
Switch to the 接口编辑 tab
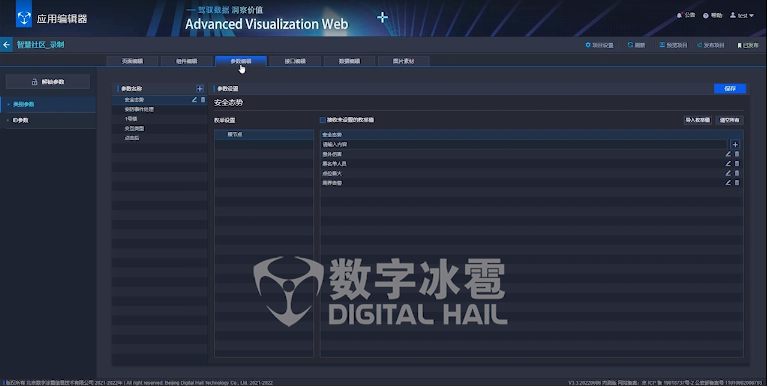click(295, 61)
